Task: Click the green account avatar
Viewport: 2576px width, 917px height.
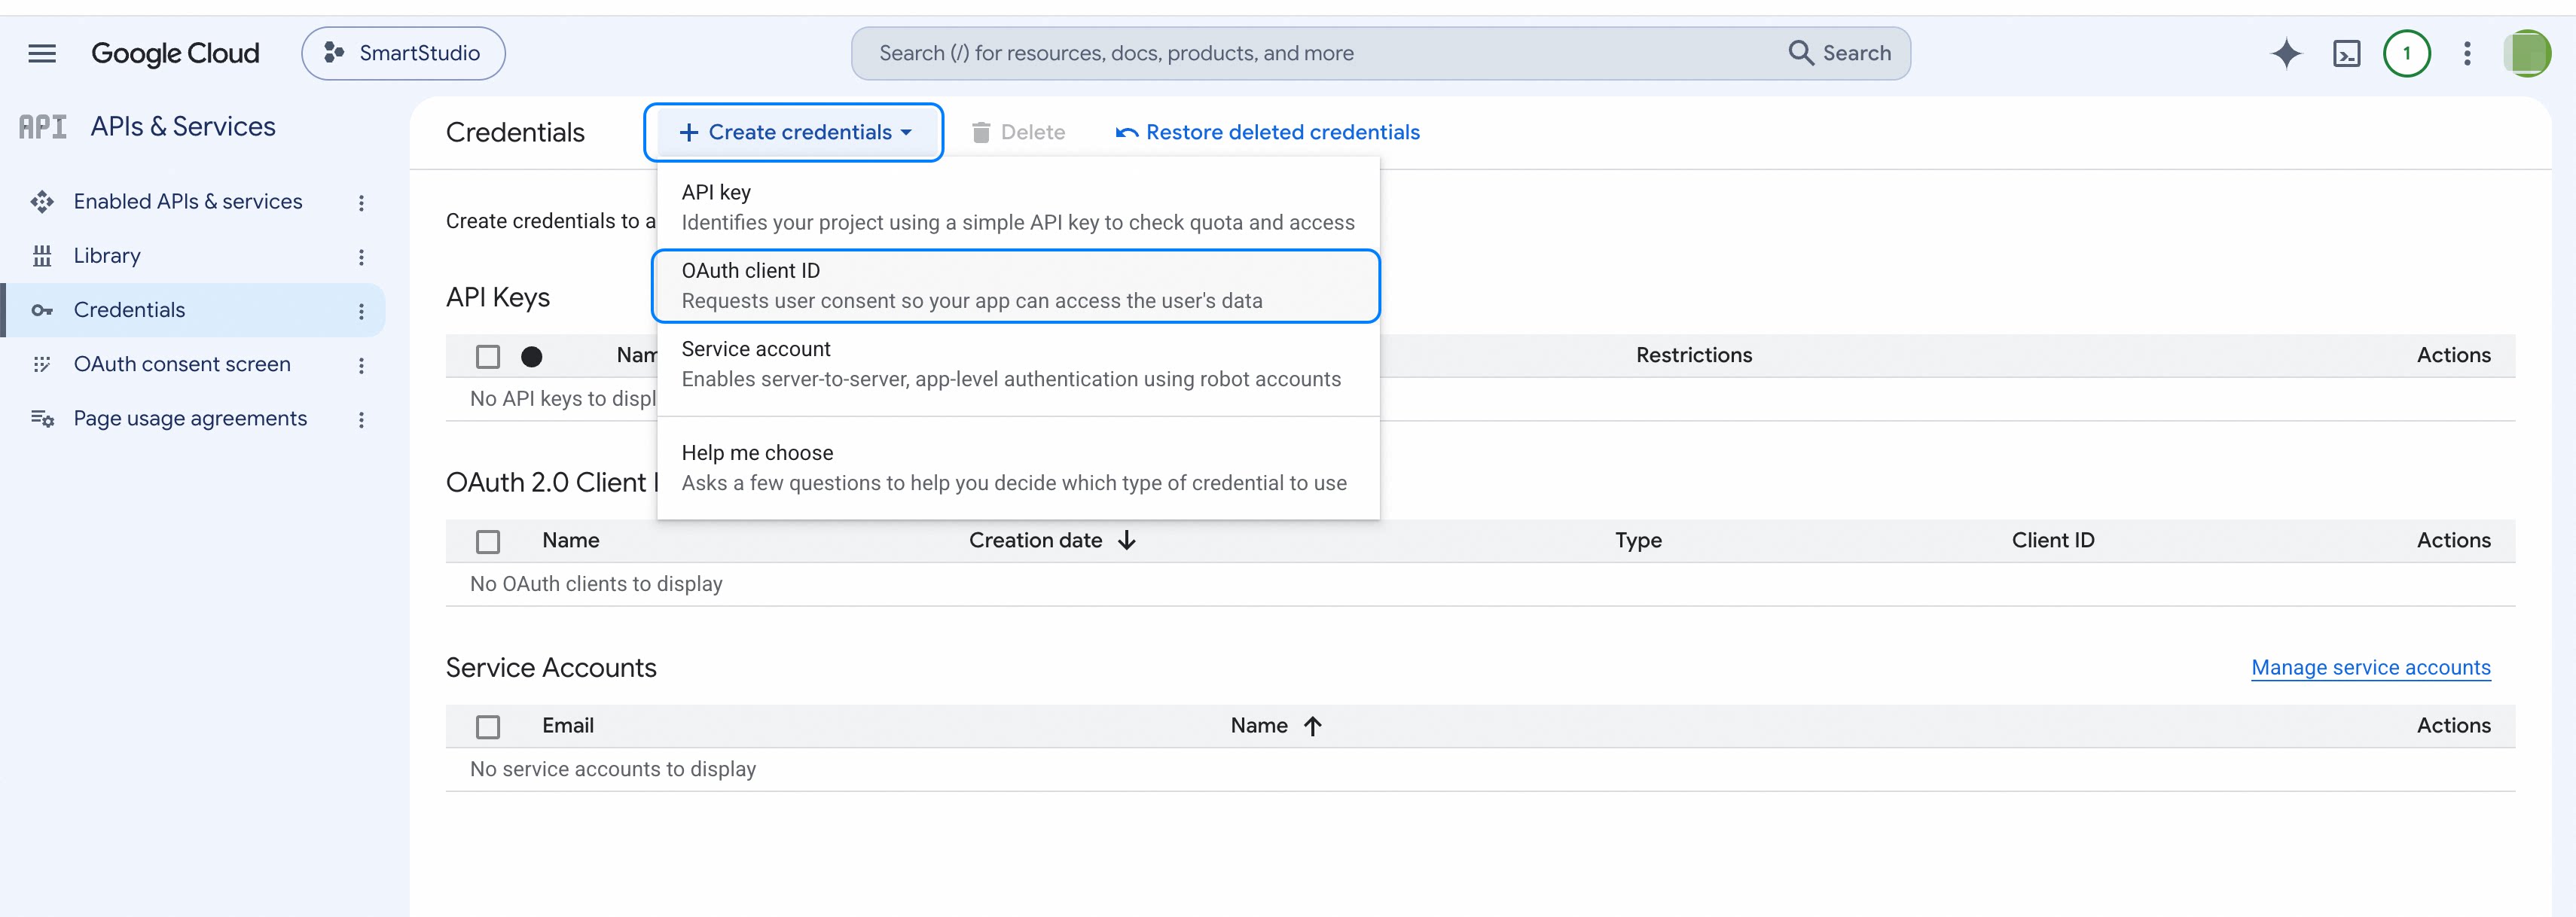Action: pos(2527,53)
